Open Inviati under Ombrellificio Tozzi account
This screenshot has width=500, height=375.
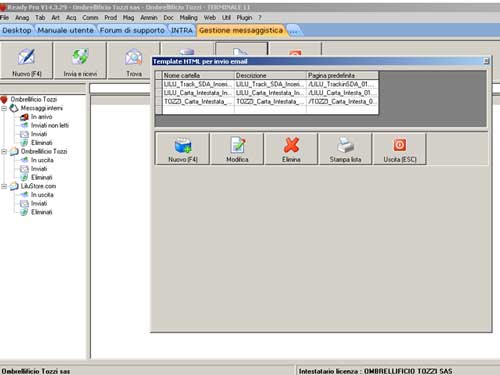point(39,169)
